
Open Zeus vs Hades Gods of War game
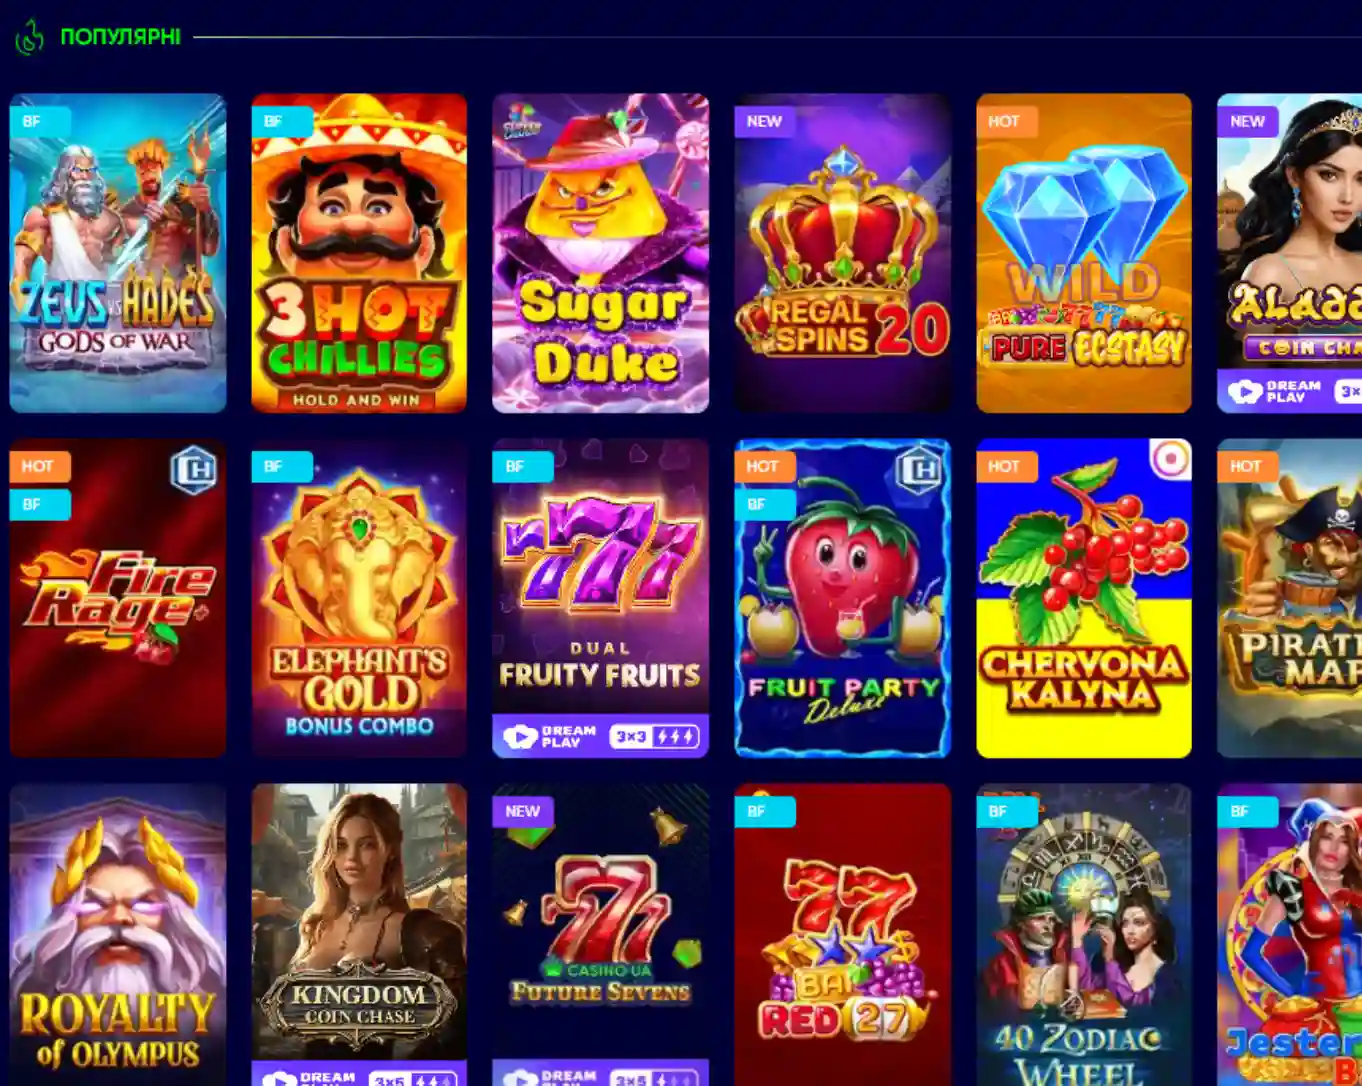pos(118,253)
